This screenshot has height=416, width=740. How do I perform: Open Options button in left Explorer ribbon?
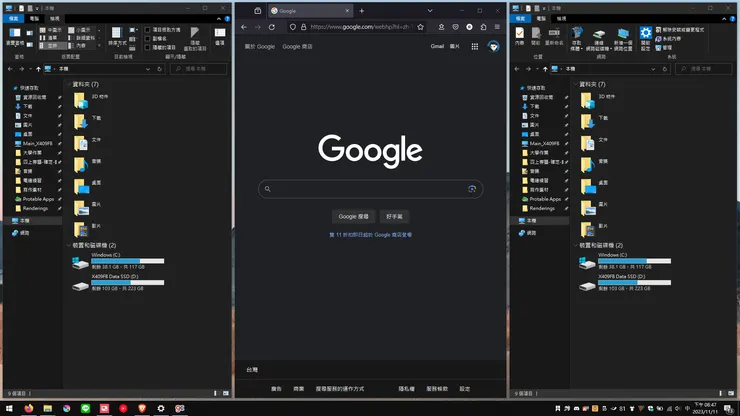click(x=220, y=36)
